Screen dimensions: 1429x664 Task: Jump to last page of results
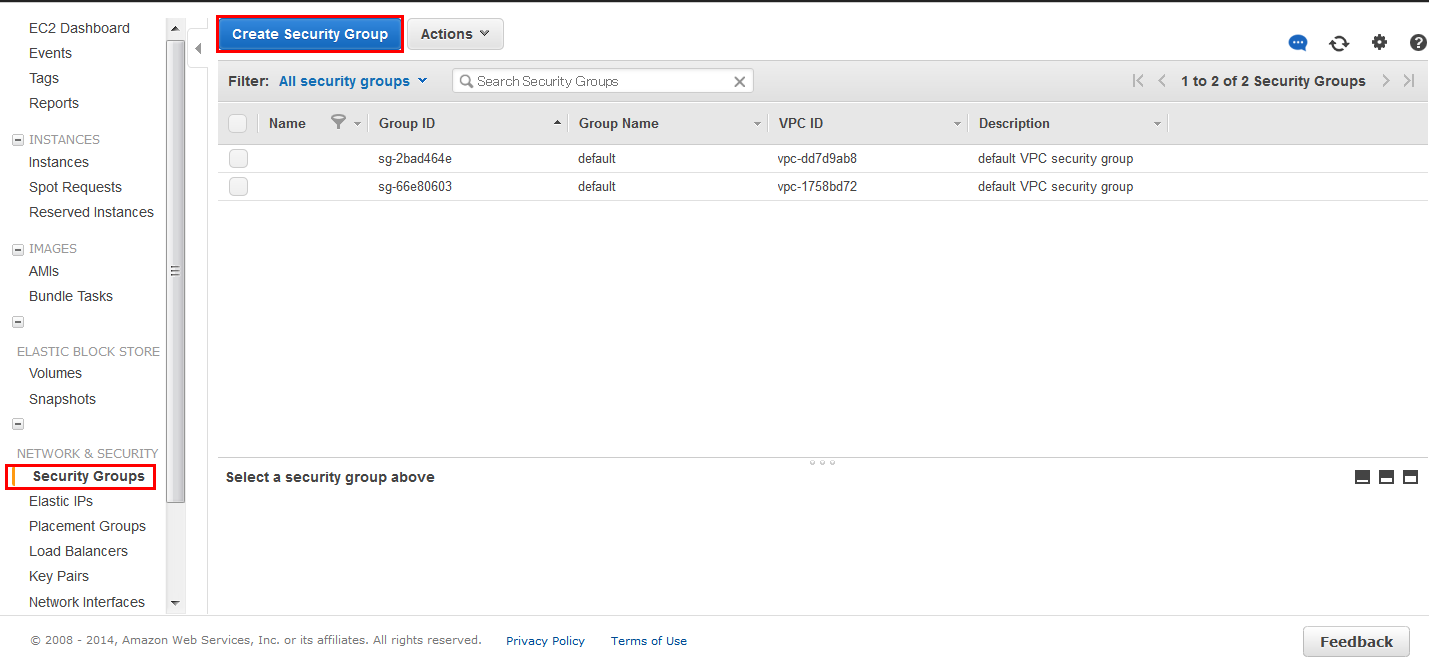pyautogui.click(x=1409, y=81)
